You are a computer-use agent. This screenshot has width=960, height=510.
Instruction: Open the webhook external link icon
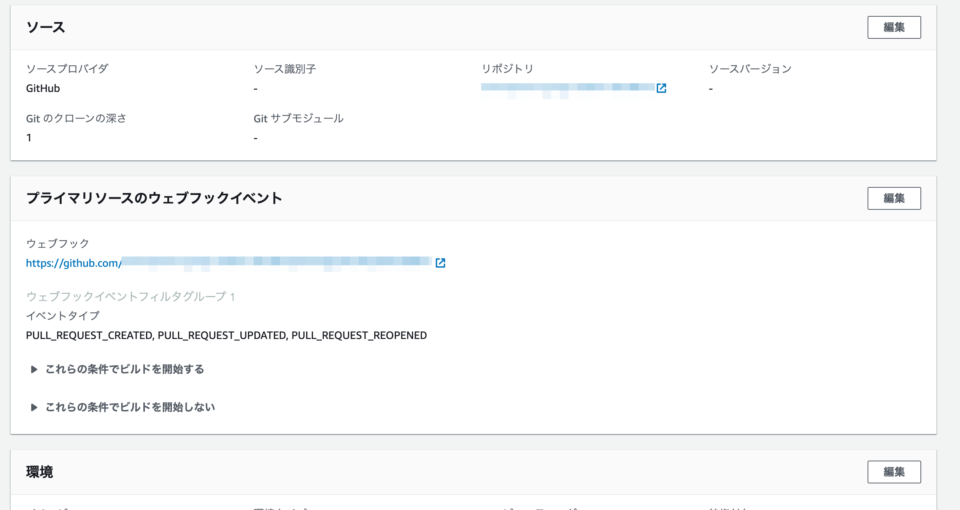(440, 263)
